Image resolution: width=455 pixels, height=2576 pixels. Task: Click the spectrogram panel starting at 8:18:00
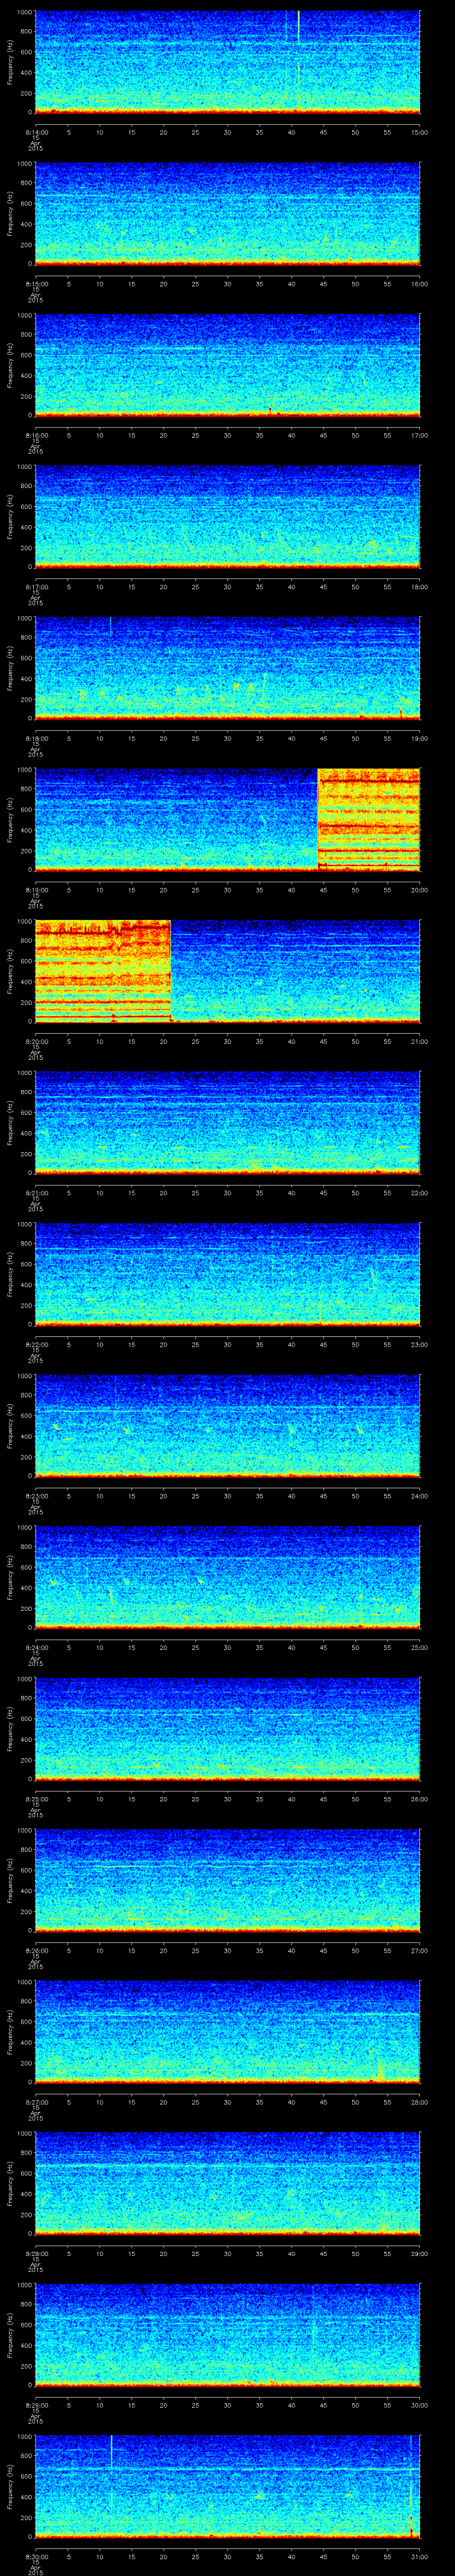tap(227, 668)
